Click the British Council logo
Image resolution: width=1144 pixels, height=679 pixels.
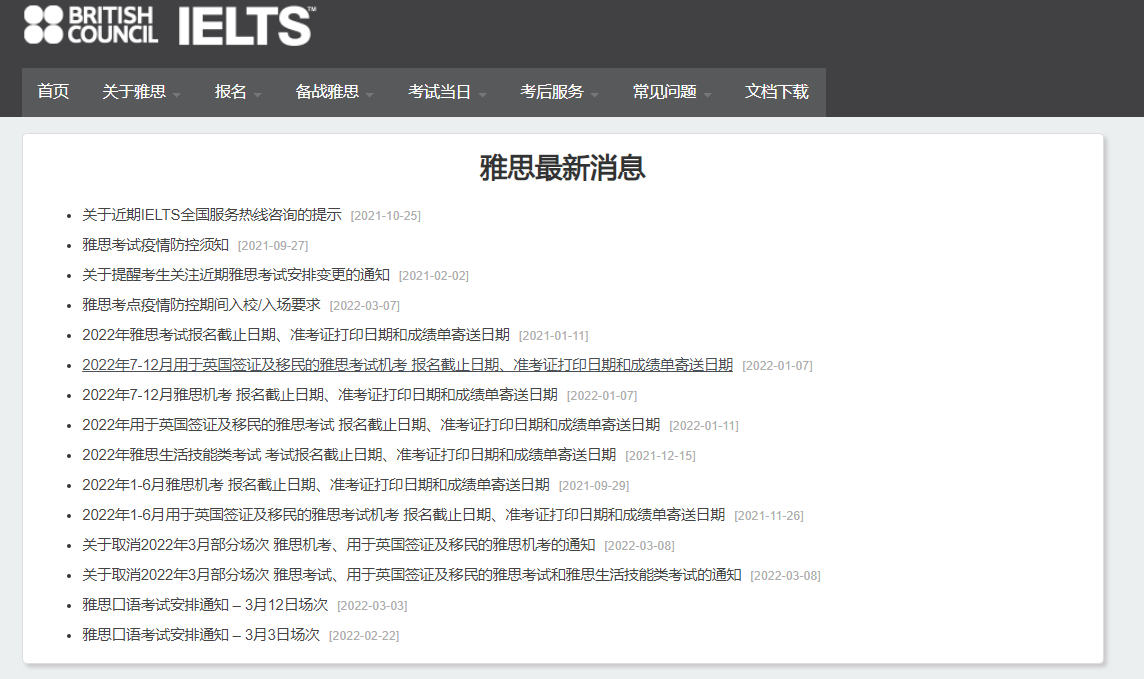click(x=91, y=25)
